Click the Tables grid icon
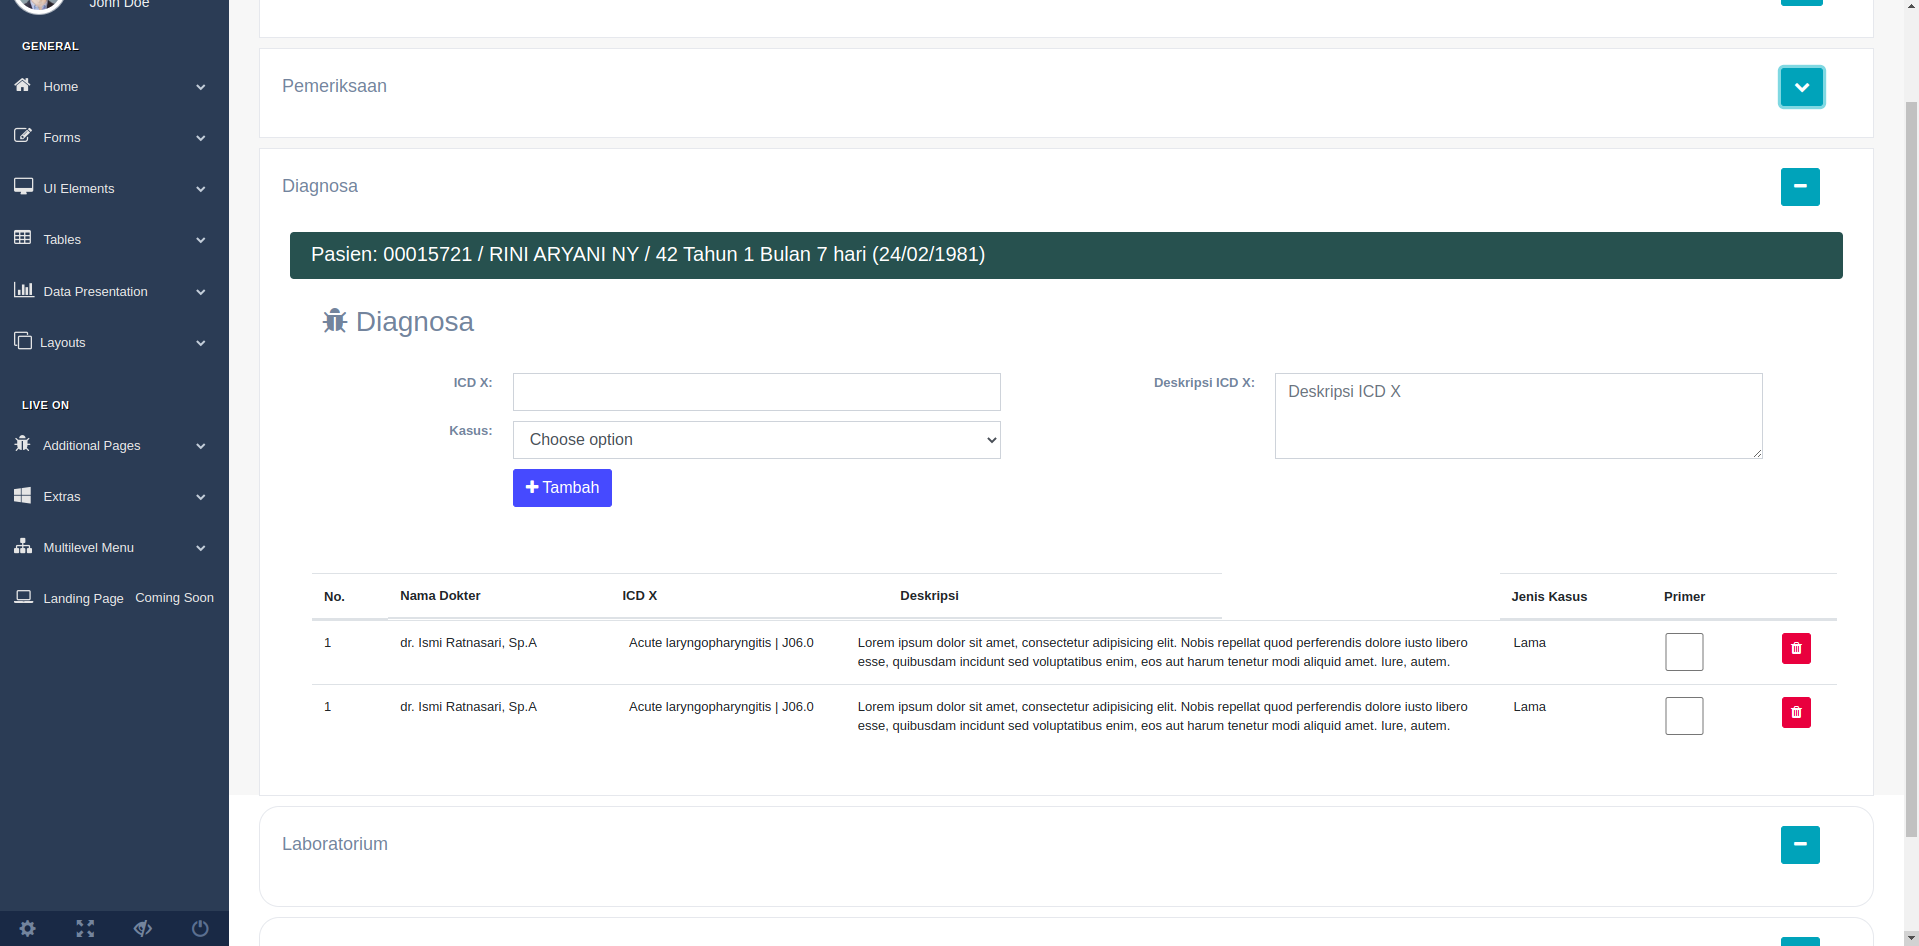Screen dimensions: 1919x946 click(x=22, y=239)
